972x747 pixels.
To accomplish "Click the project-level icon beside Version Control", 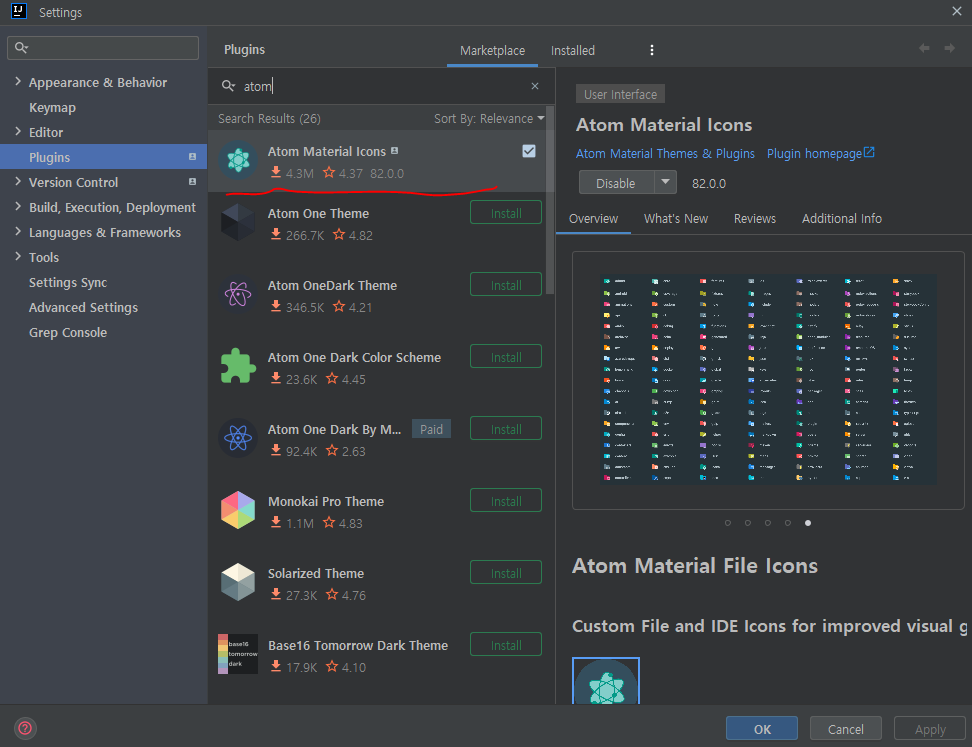I will pos(192,182).
